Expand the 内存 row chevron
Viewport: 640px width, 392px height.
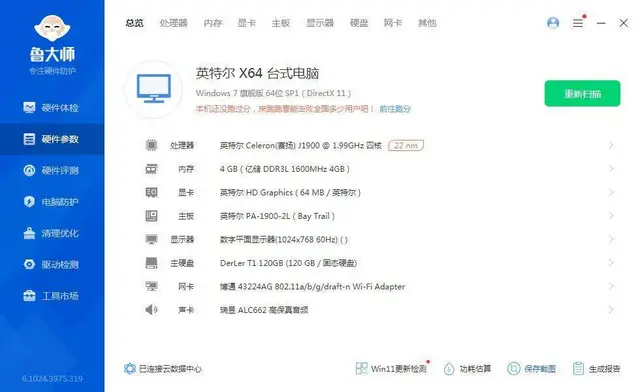click(x=611, y=169)
